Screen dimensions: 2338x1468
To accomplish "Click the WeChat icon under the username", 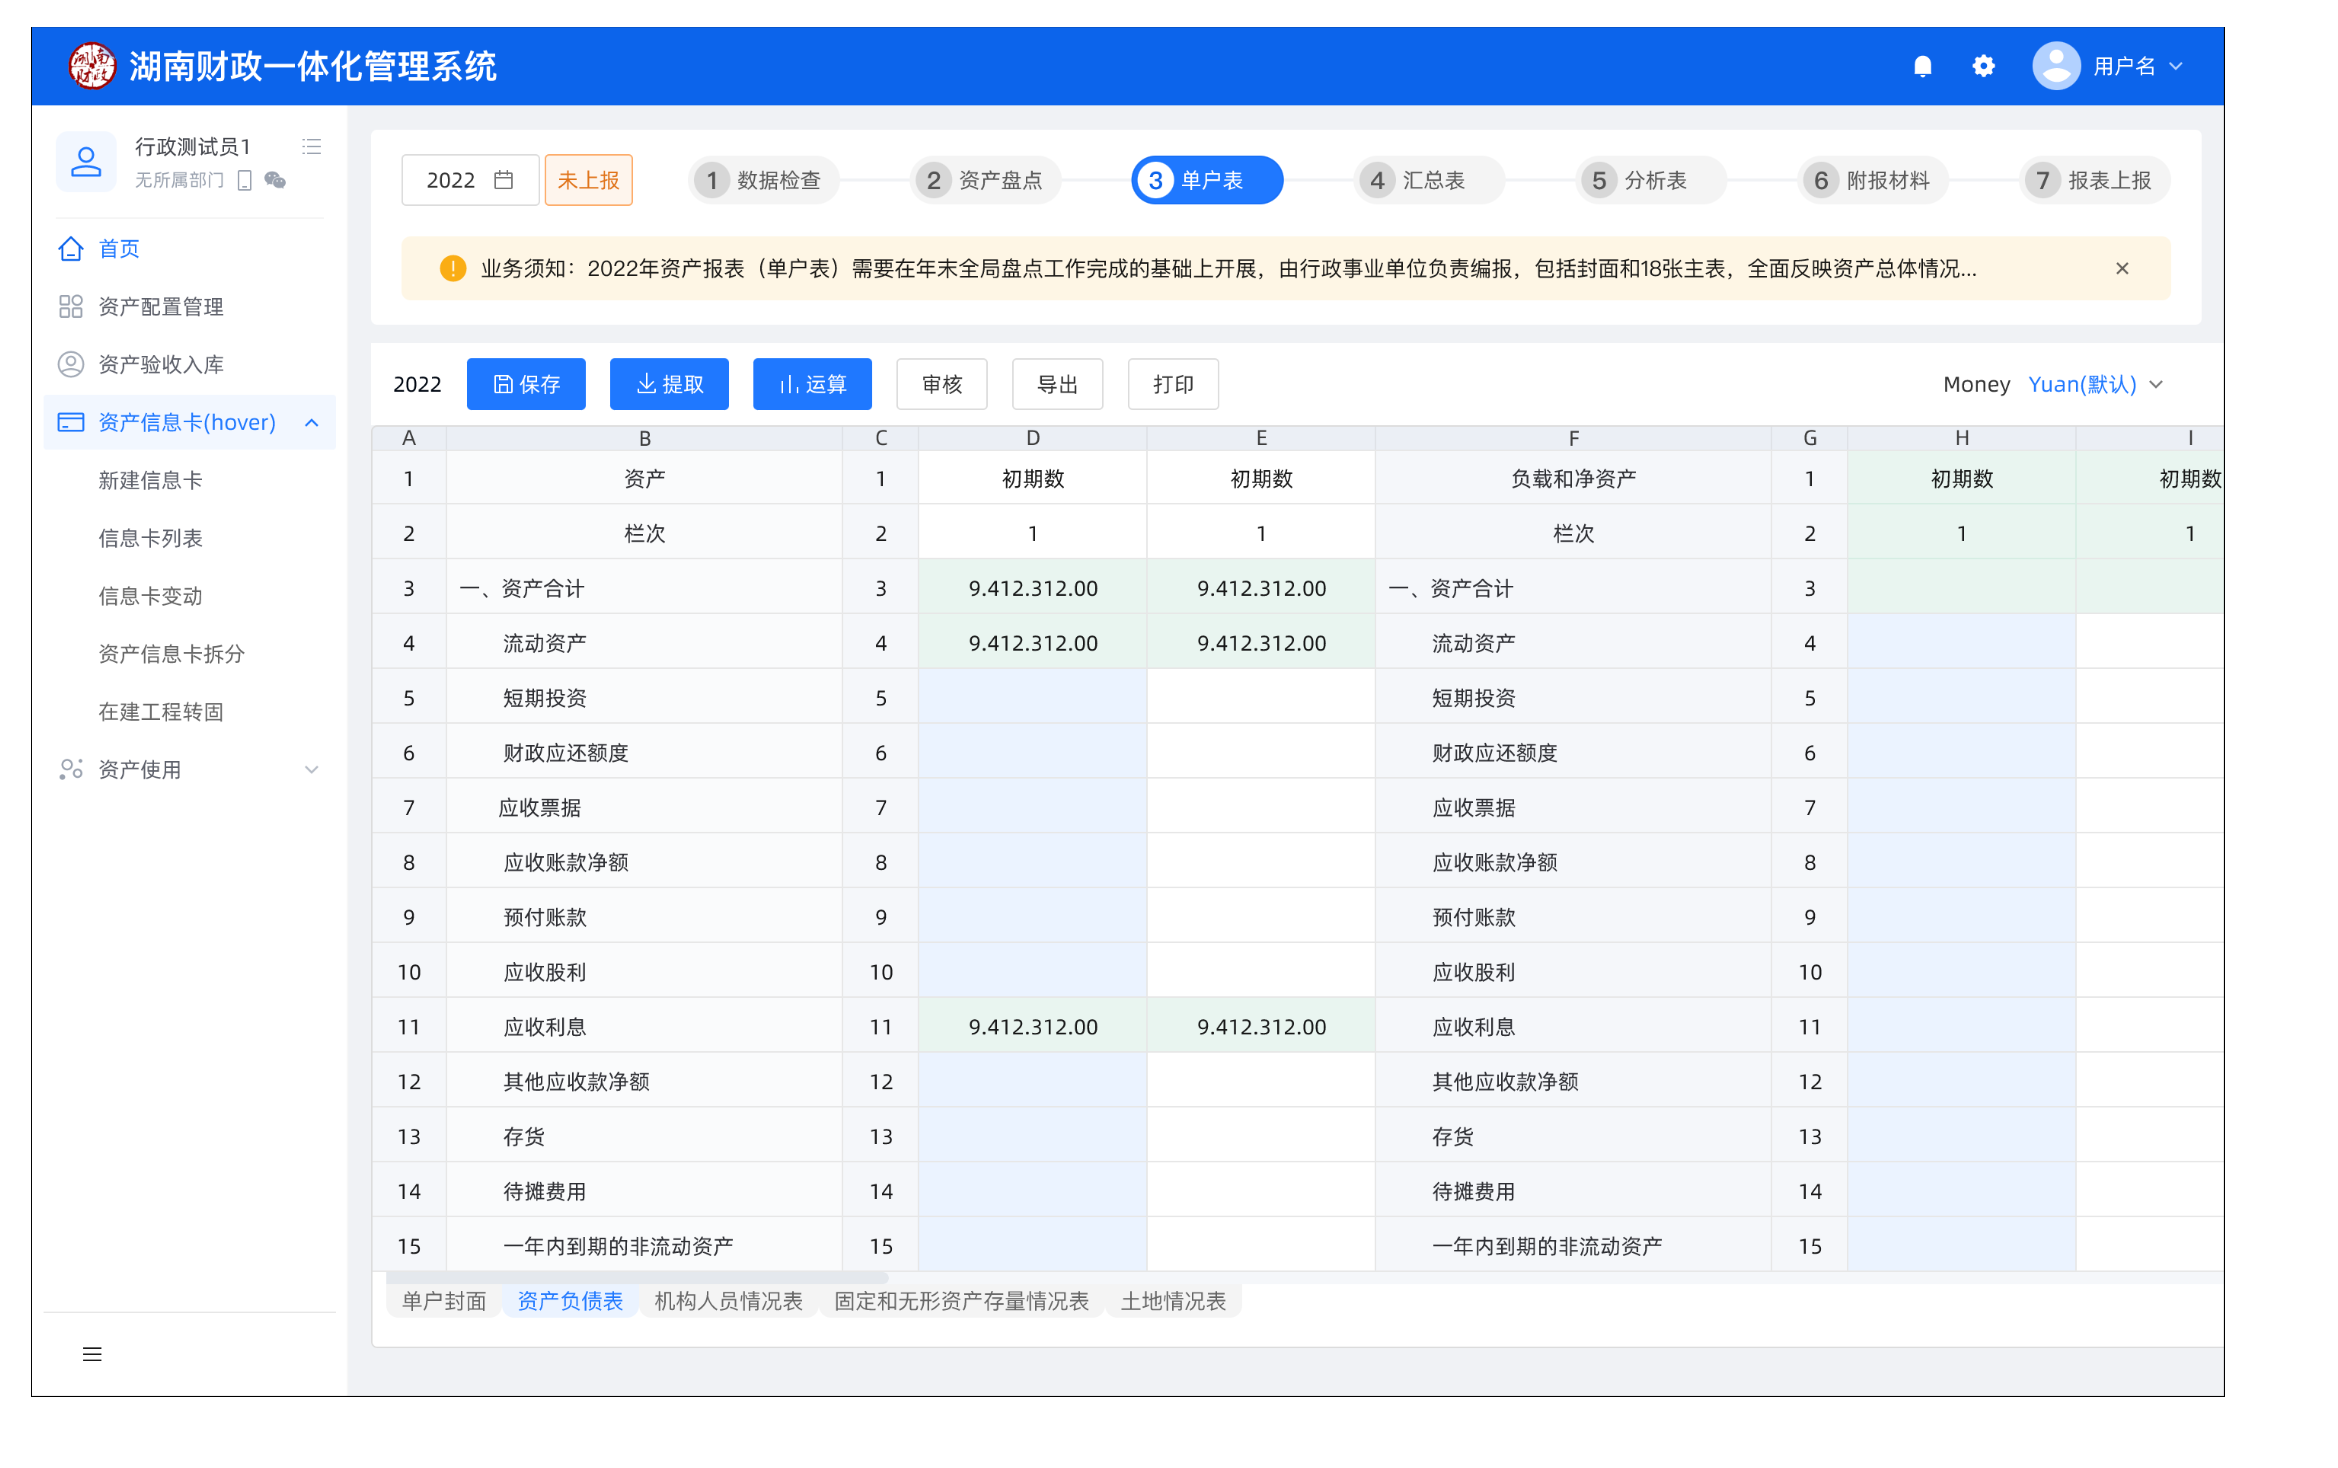I will [x=275, y=180].
